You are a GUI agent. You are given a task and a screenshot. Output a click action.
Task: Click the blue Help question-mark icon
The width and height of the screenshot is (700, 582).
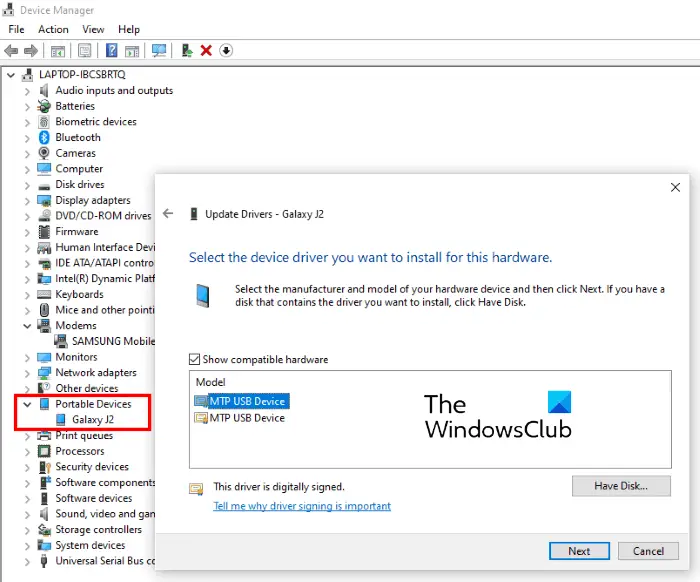coord(111,50)
